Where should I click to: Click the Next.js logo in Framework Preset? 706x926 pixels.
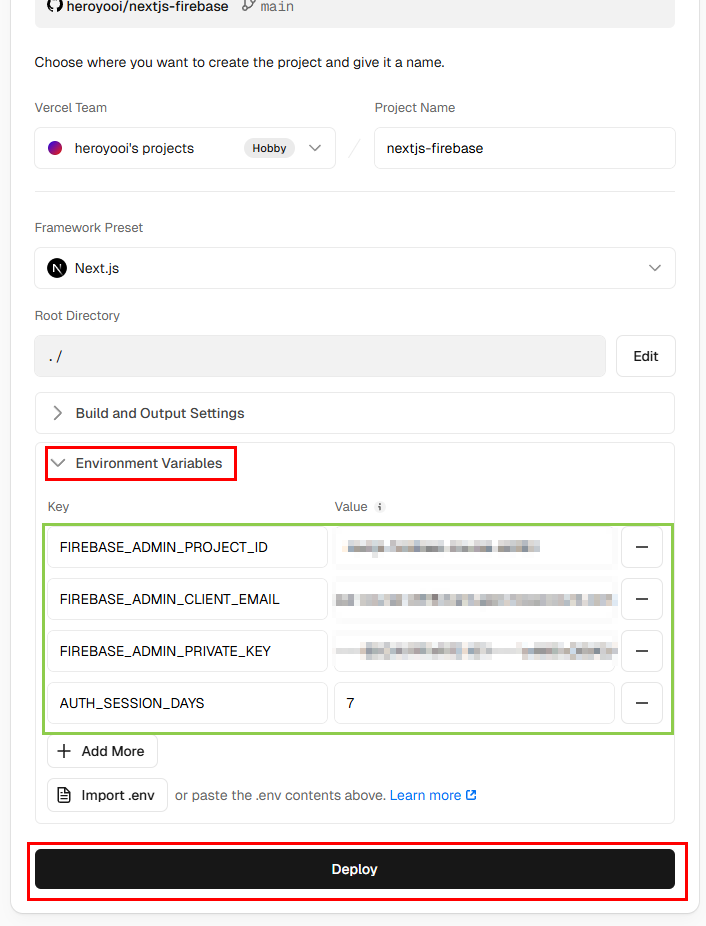[57, 268]
